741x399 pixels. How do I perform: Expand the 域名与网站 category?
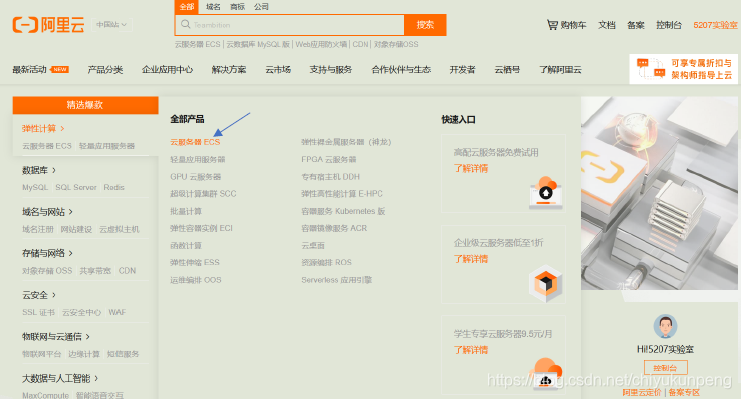pos(47,212)
